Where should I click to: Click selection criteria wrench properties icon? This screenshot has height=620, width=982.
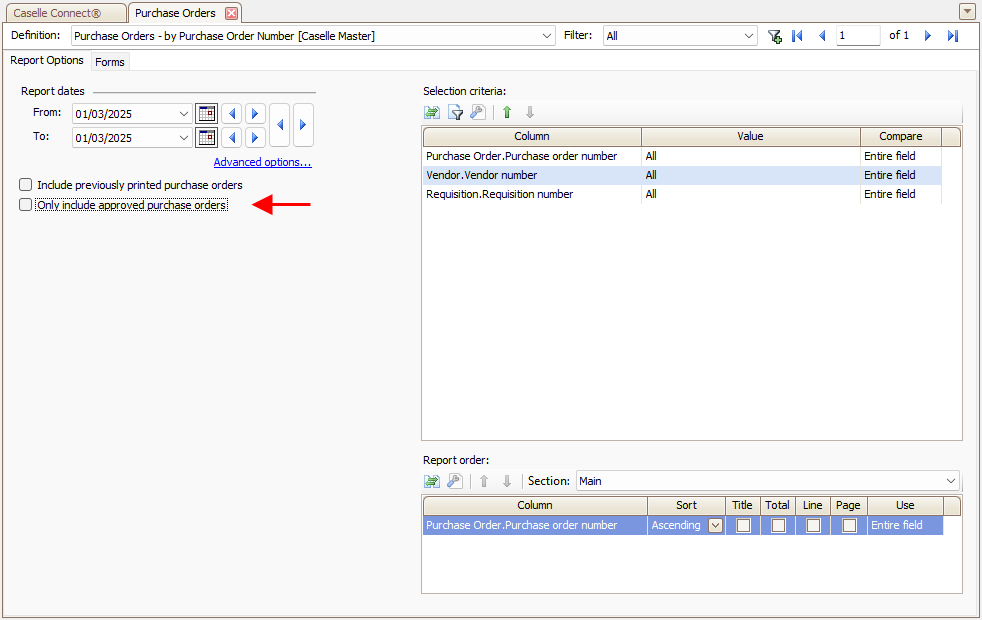(x=477, y=113)
